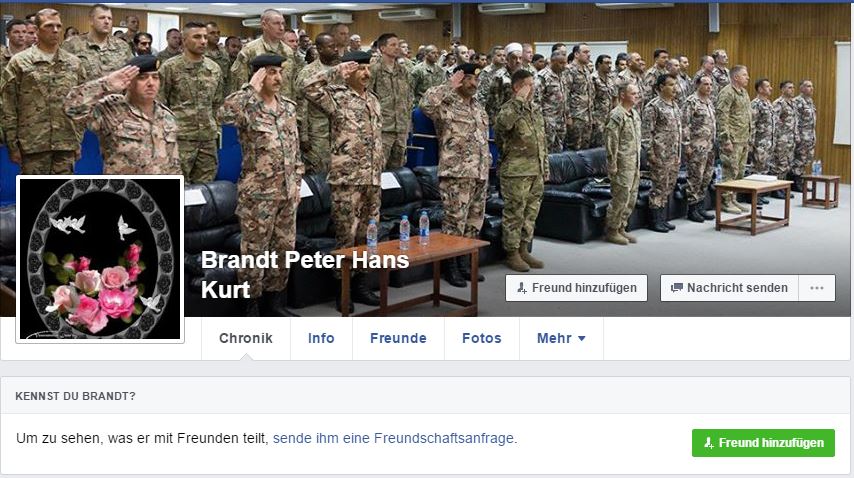This screenshot has height=478, width=854.
Task: Select the Fotos tab
Action: 481,338
